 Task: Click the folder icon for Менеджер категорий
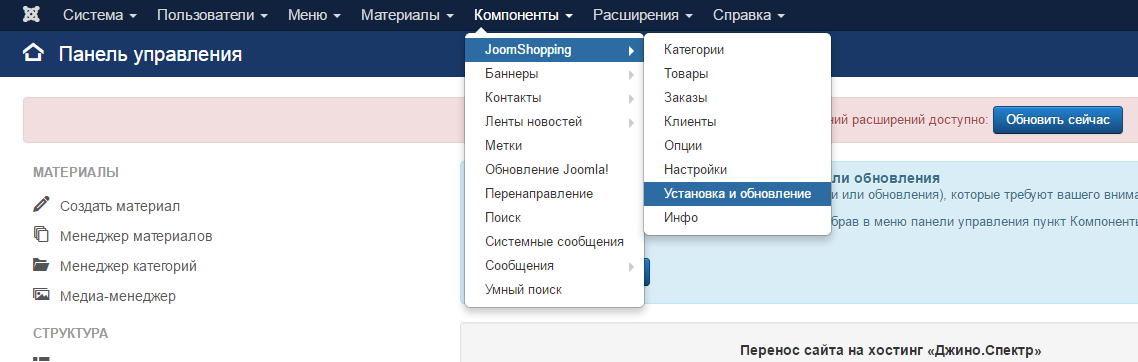(41, 265)
